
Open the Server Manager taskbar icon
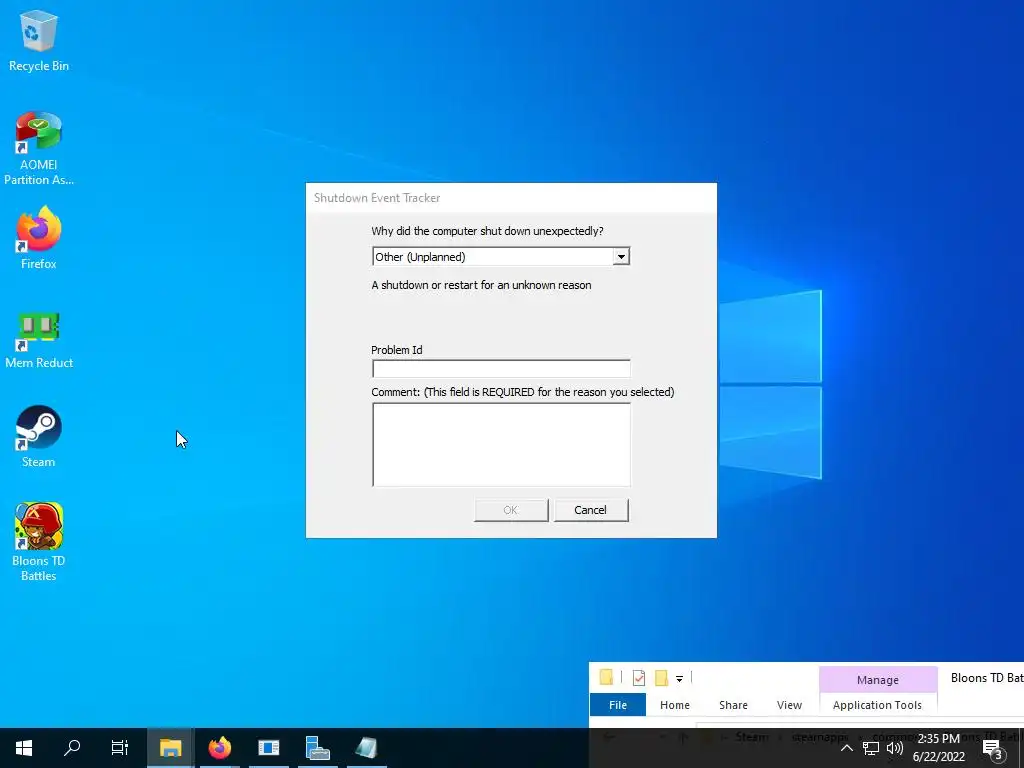tap(317, 748)
